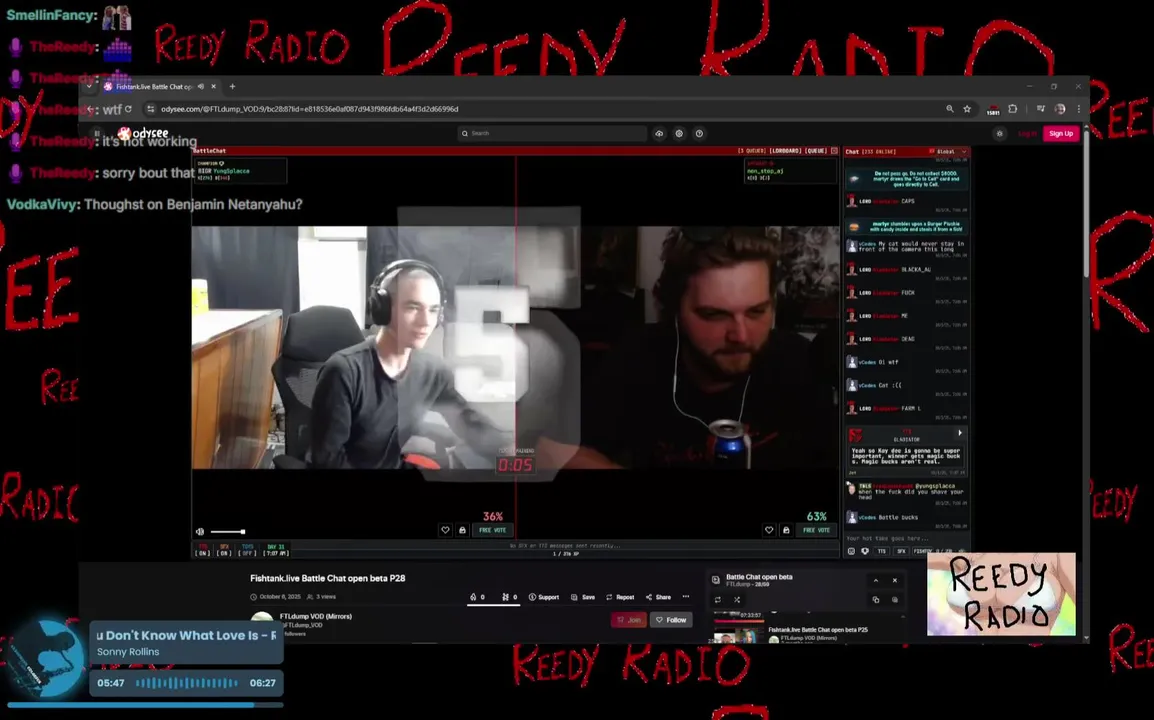The height and width of the screenshot is (720, 1154).
Task: Collapse the Battle Chat open beta playlist
Action: coord(876,580)
